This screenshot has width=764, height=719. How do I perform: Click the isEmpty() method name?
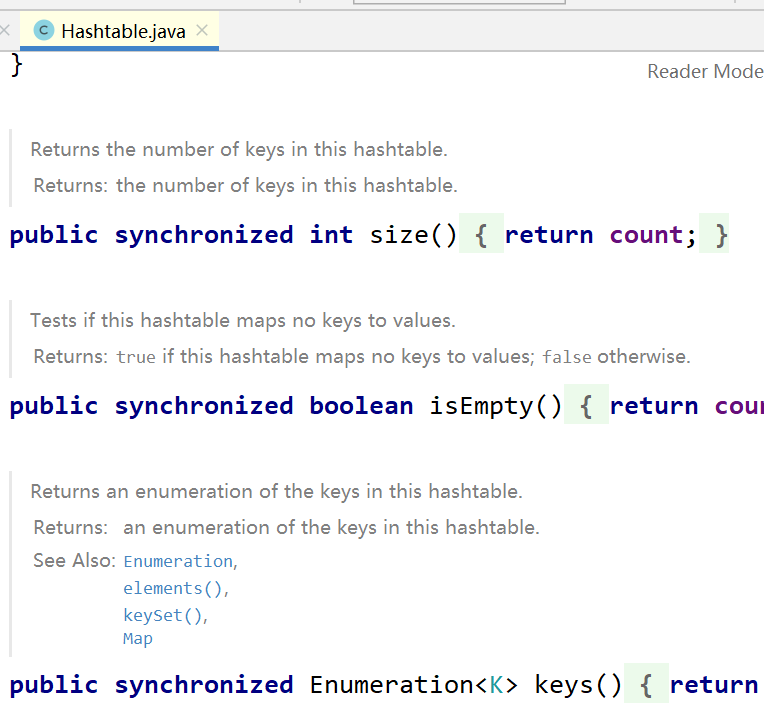point(481,406)
